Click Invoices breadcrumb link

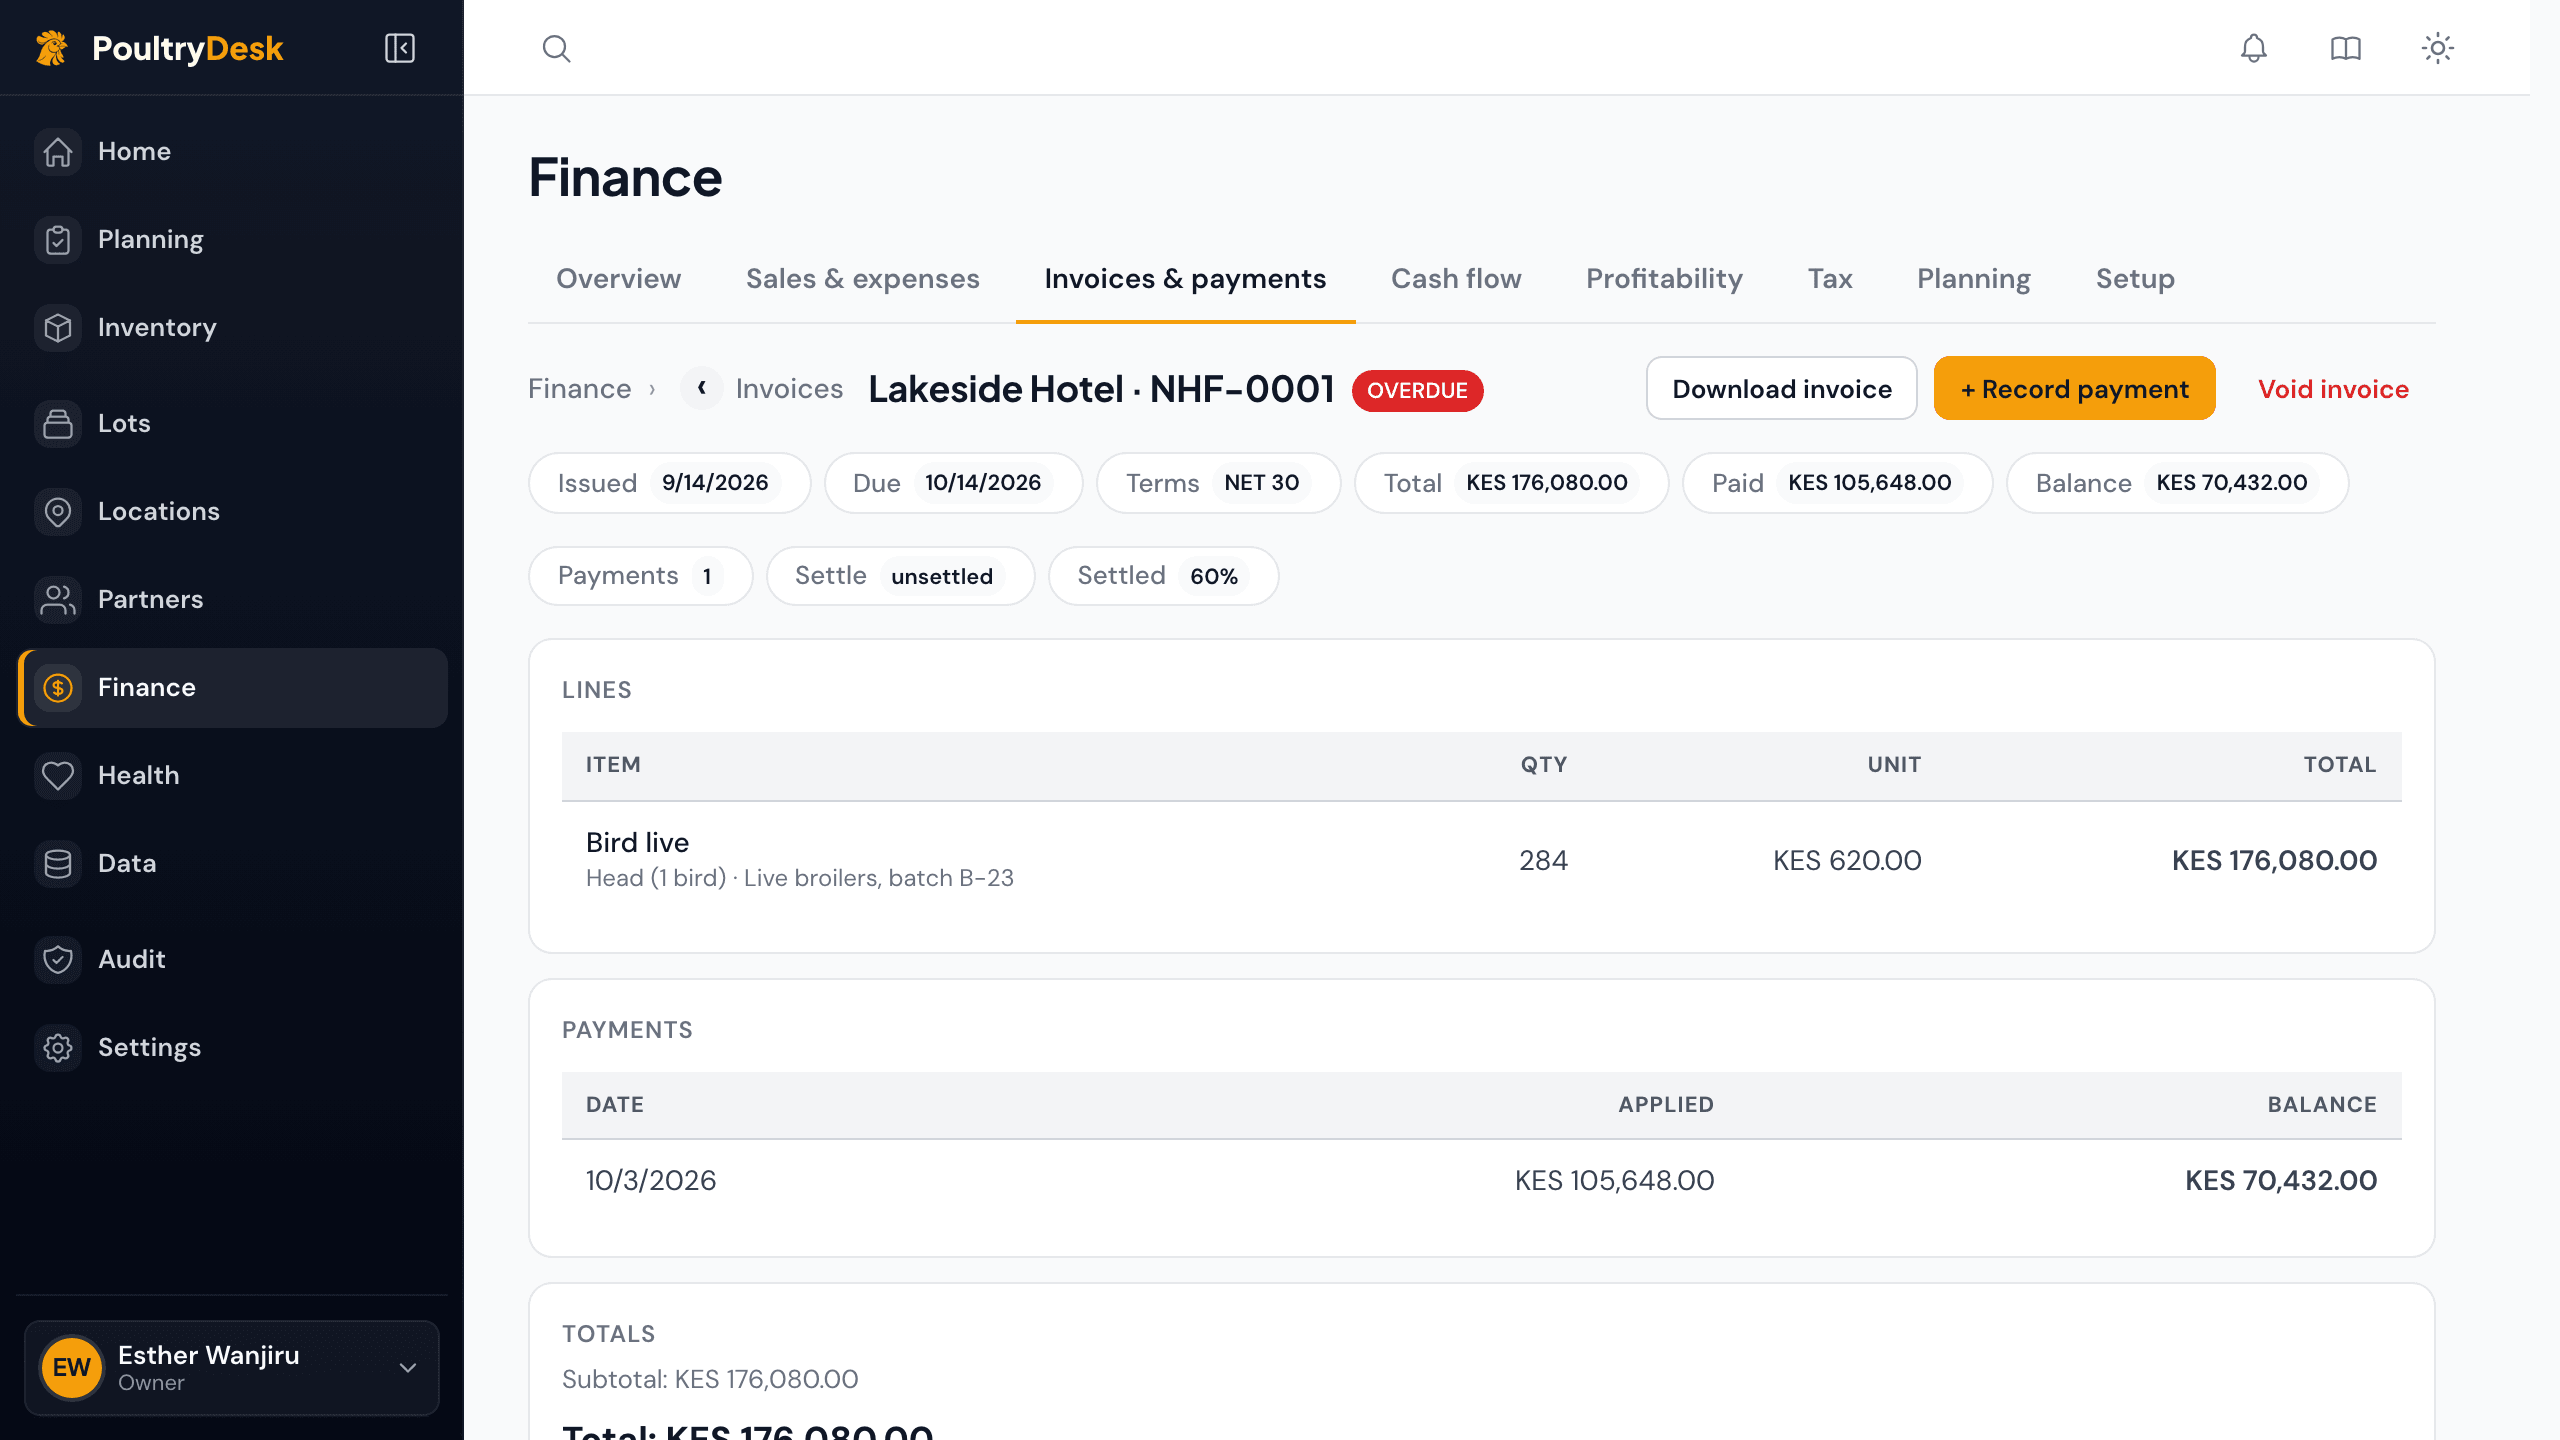789,389
